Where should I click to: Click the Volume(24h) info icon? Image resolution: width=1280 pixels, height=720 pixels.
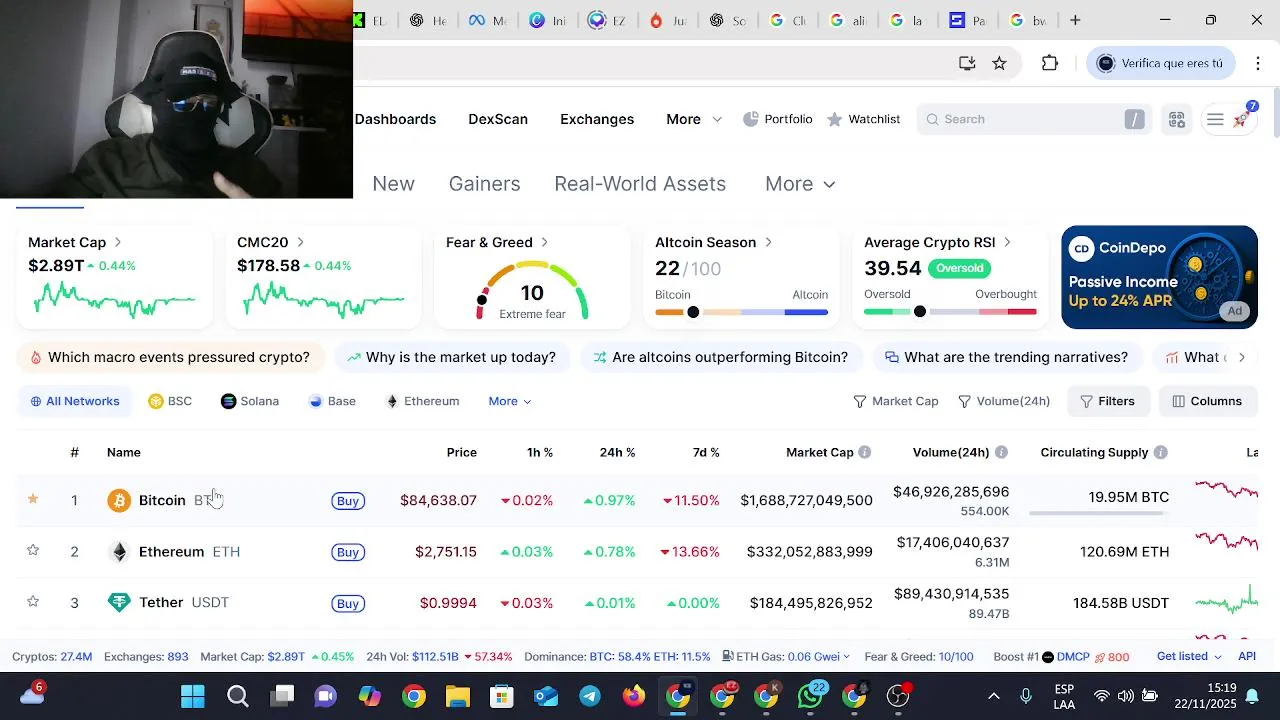[1001, 452]
